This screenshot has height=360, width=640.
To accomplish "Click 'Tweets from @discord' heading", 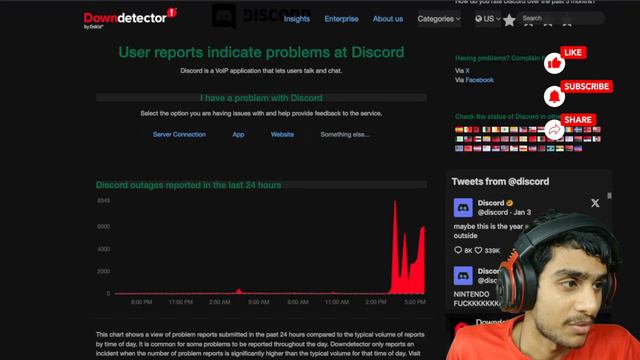I will click(x=500, y=182).
